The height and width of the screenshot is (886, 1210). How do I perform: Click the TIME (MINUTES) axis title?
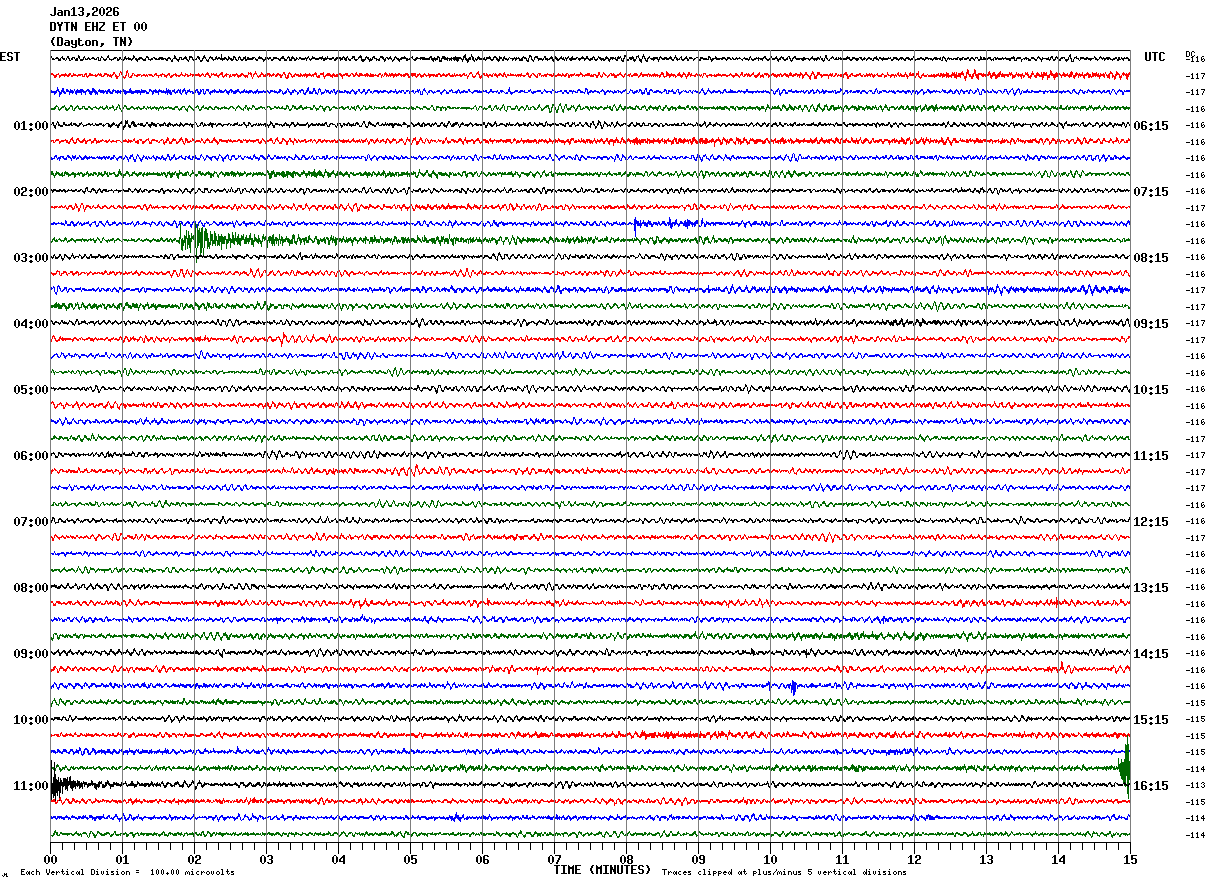pos(602,870)
